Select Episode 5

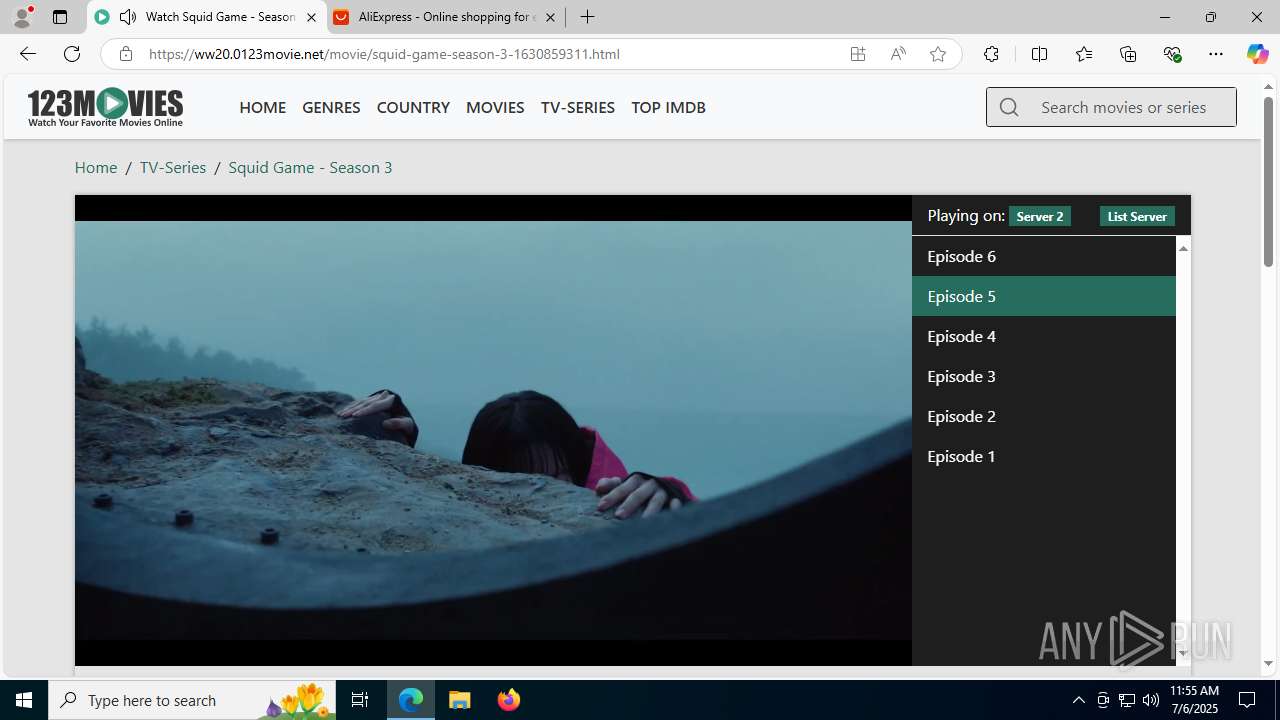pos(1043,296)
